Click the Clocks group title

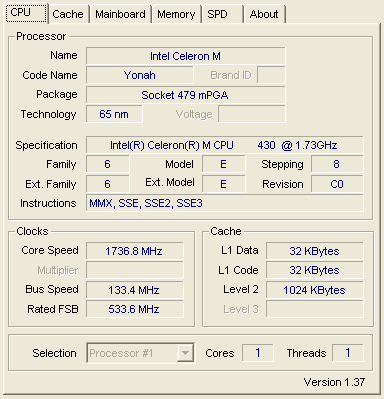pos(32,231)
